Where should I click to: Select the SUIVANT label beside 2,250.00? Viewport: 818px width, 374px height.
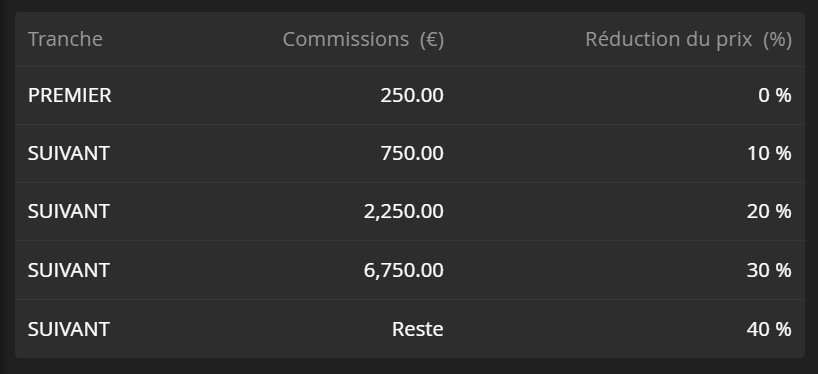[69, 211]
